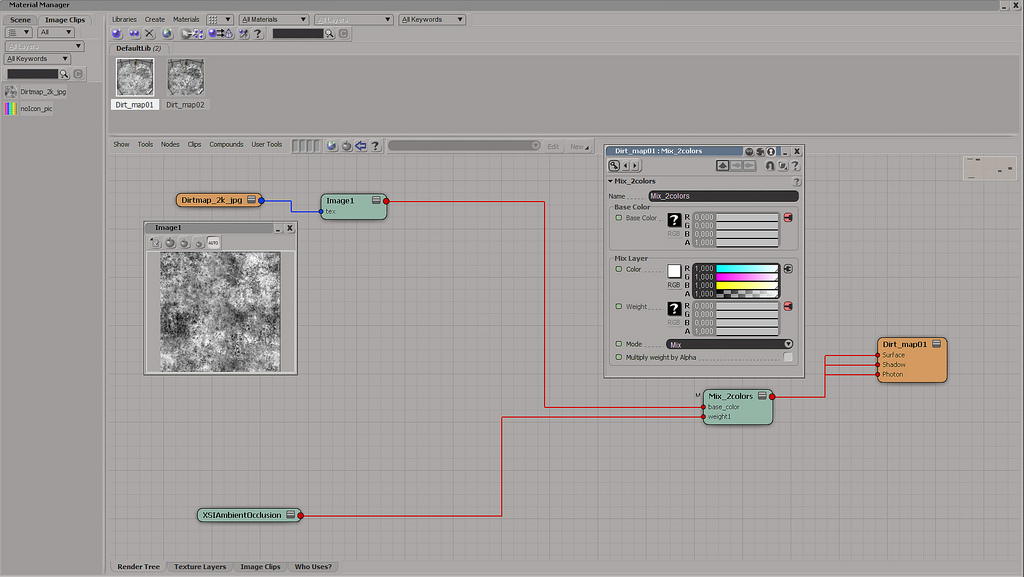
Task: Click the revert horseshoe icon in the property editor
Action: click(x=770, y=166)
